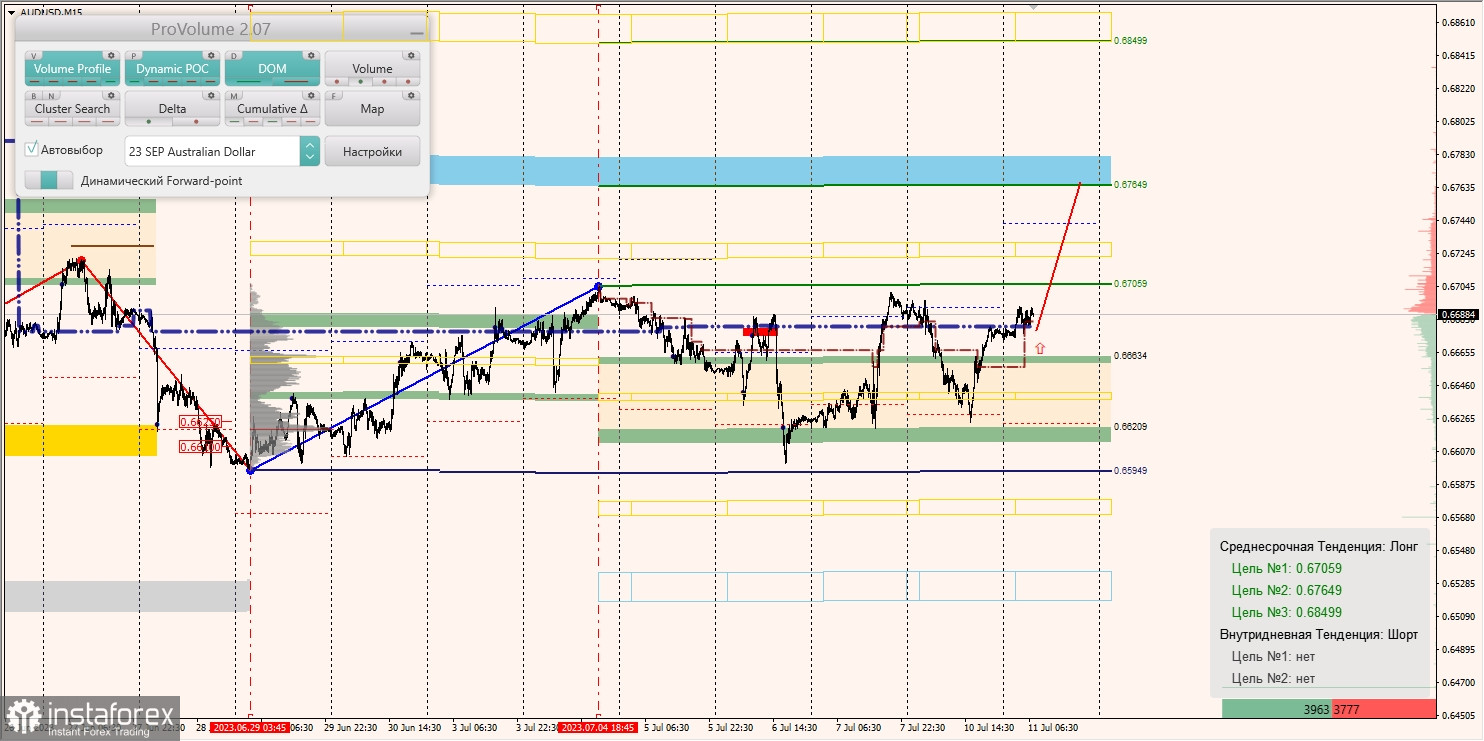
Task: Select the red dot segment under Delta
Action: 196,122
